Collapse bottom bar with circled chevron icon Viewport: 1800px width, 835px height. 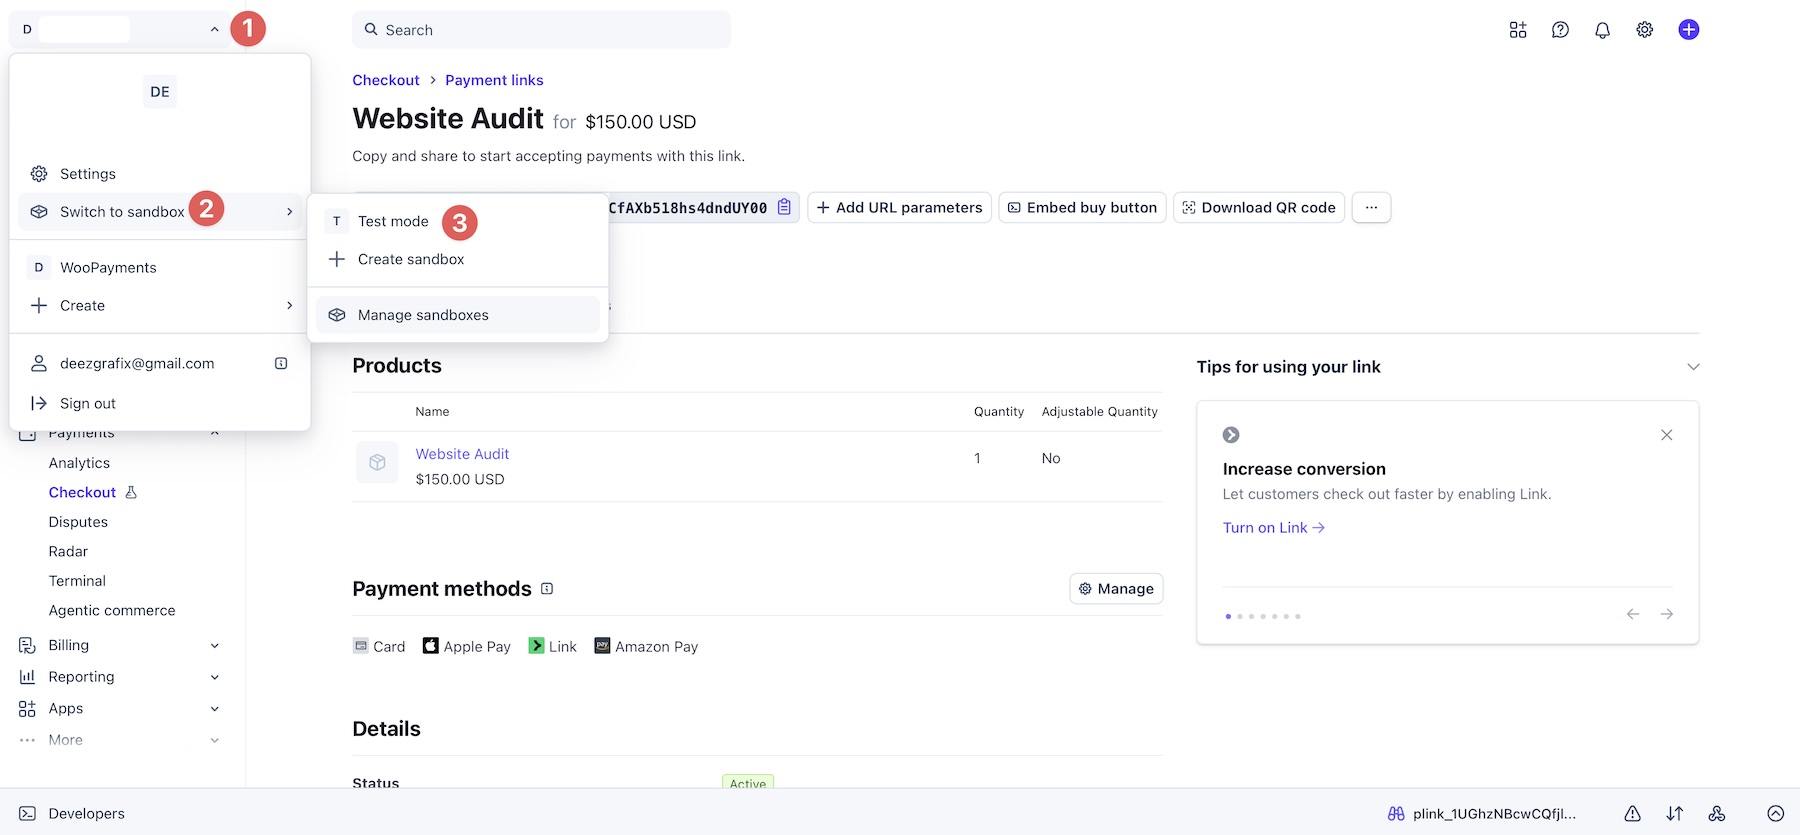(1776, 814)
